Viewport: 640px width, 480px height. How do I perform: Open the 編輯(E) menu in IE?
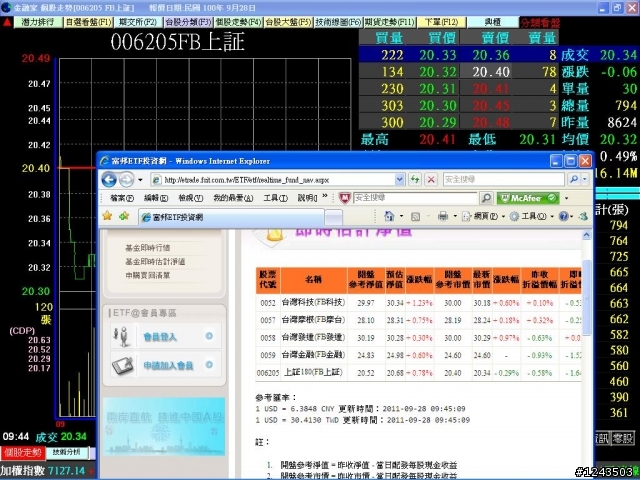click(156, 198)
